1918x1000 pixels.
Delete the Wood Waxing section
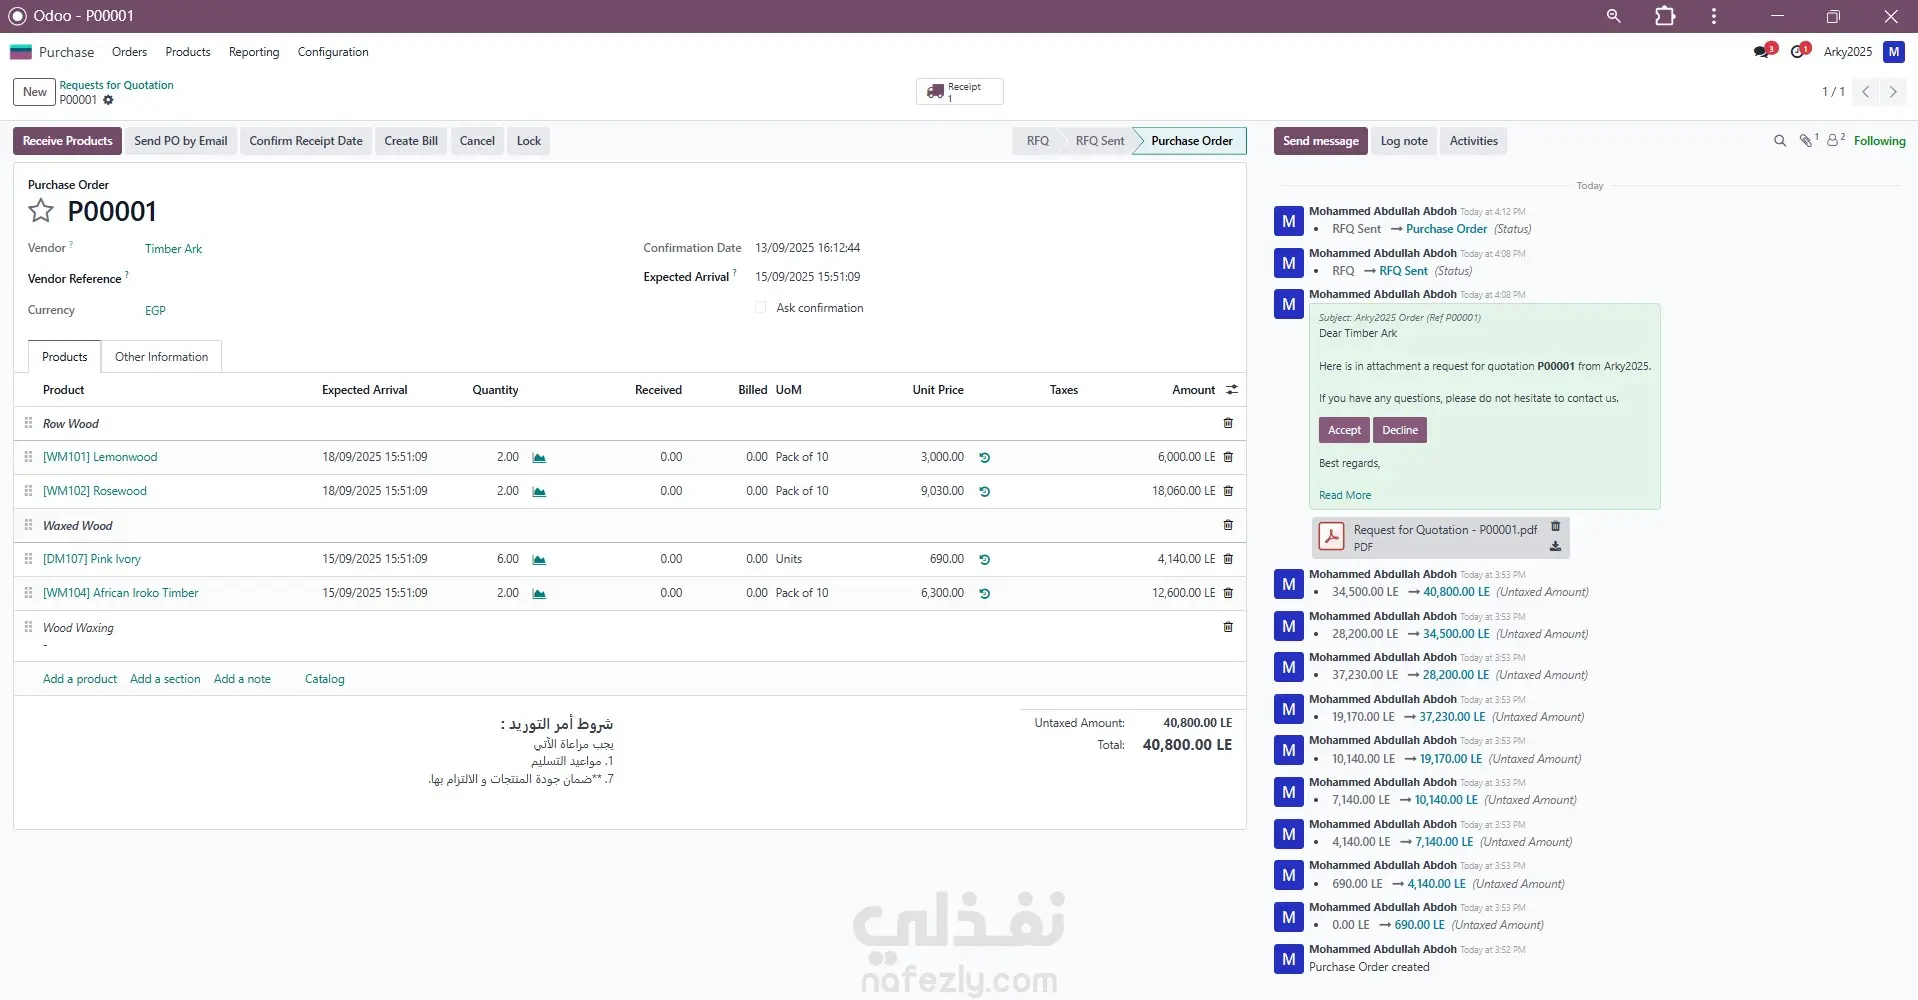tap(1228, 627)
